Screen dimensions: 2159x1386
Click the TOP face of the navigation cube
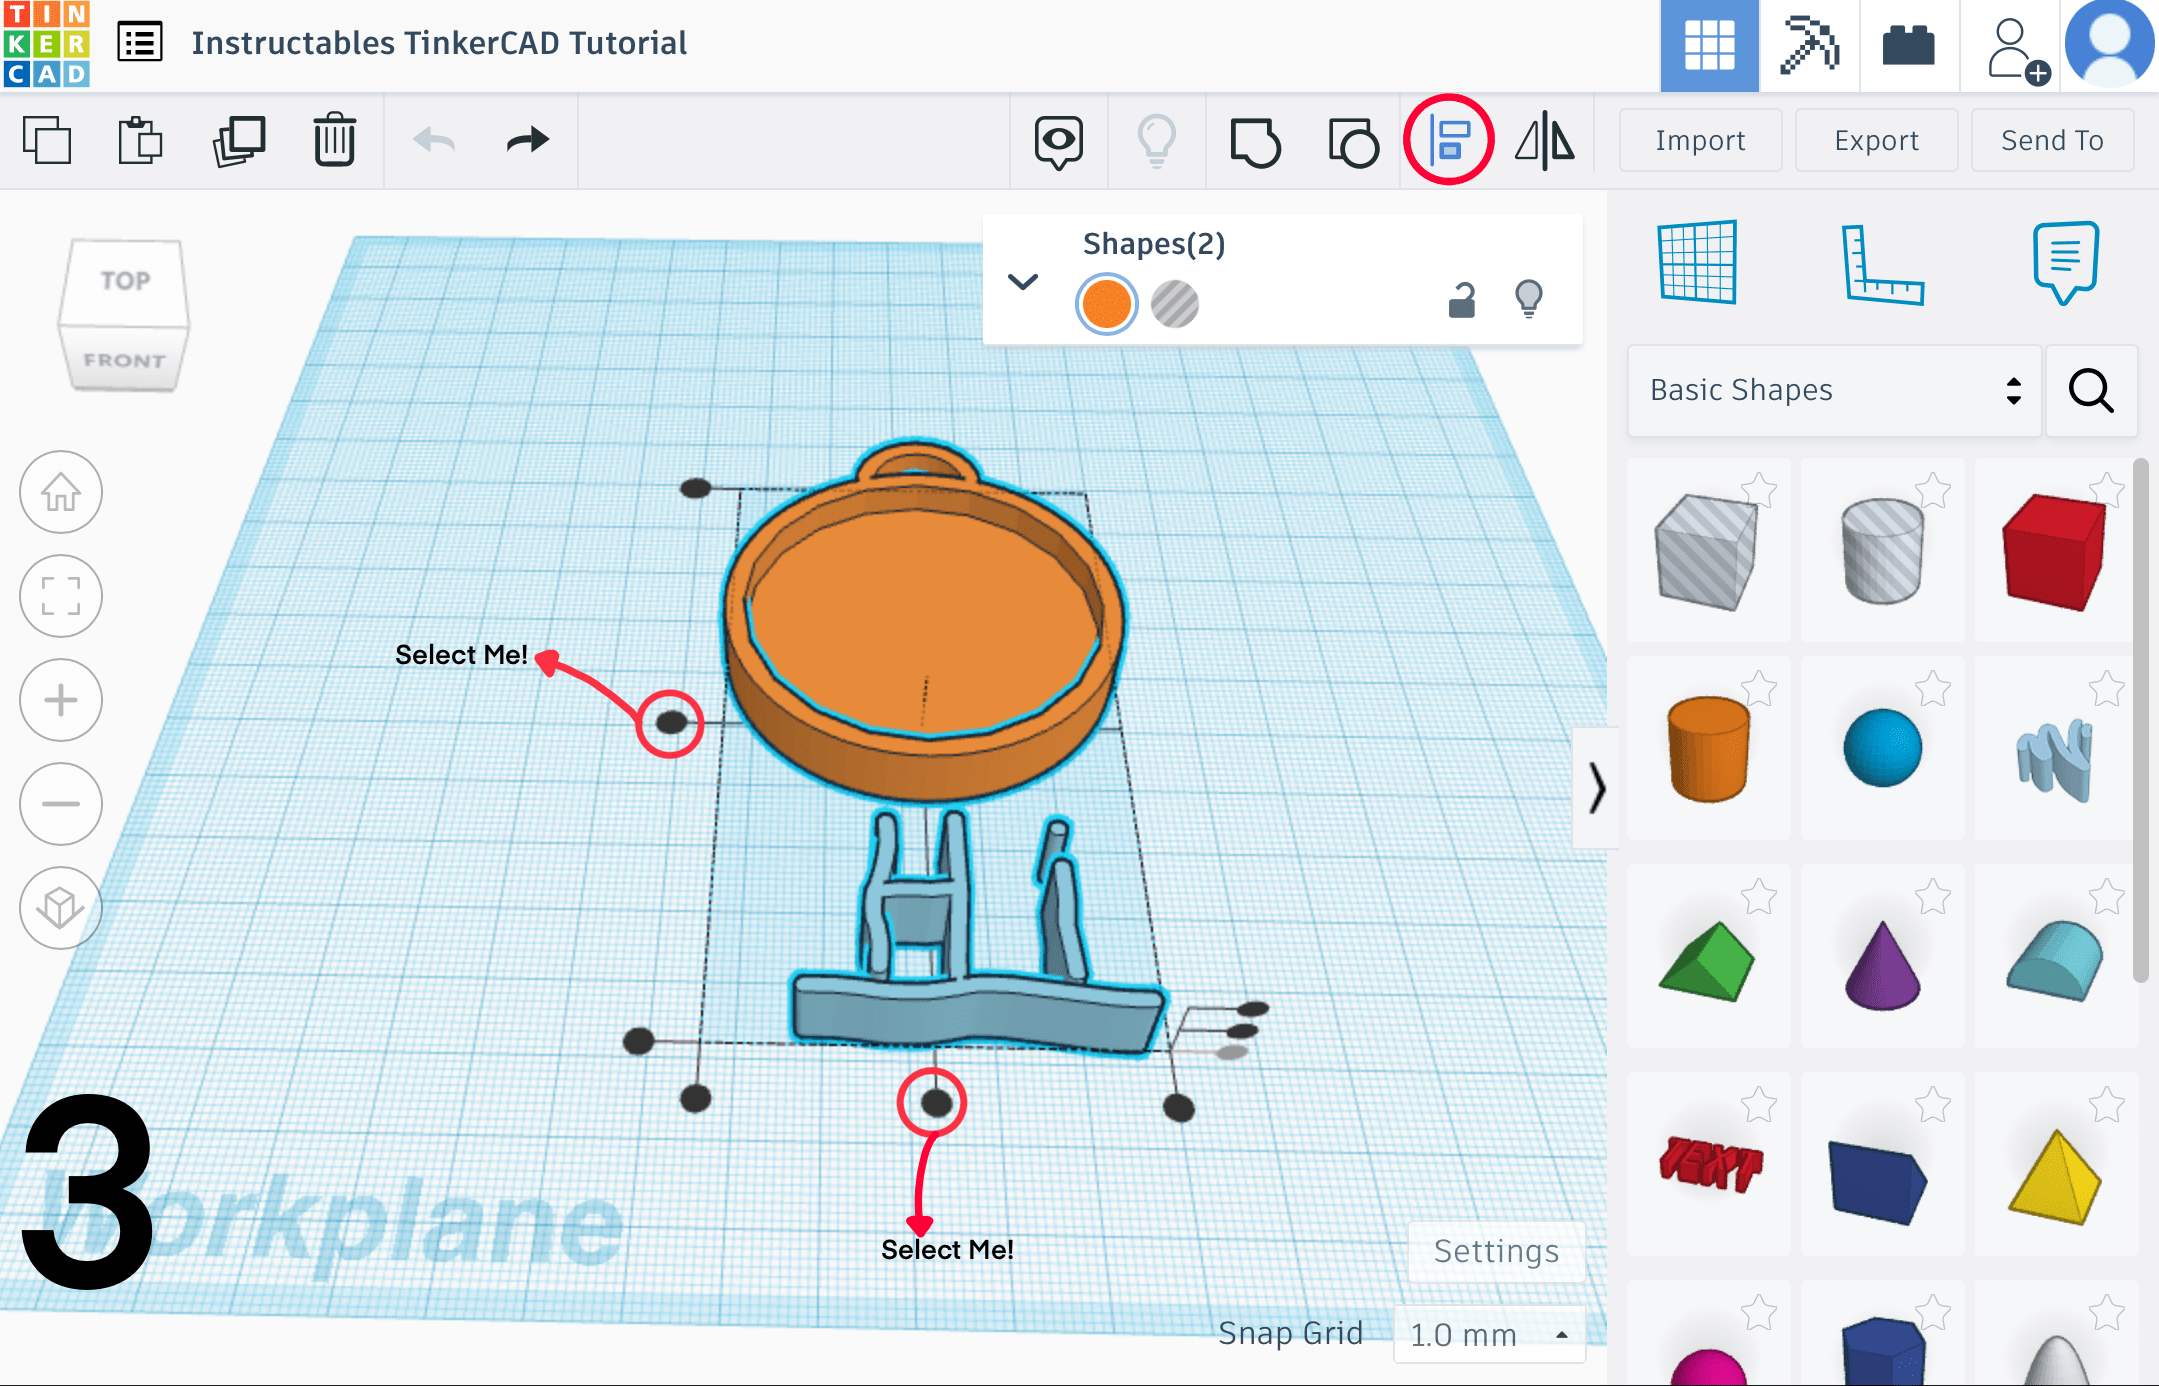(125, 281)
